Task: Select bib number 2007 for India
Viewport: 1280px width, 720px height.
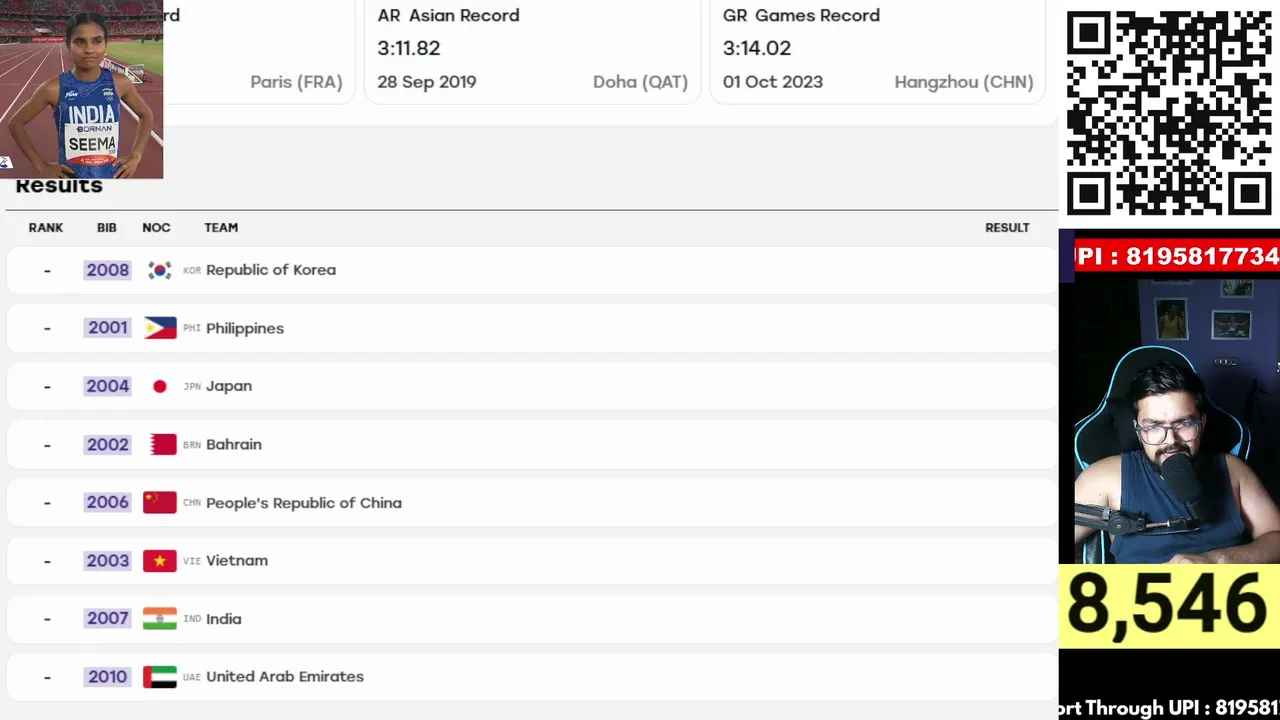Action: click(x=108, y=618)
